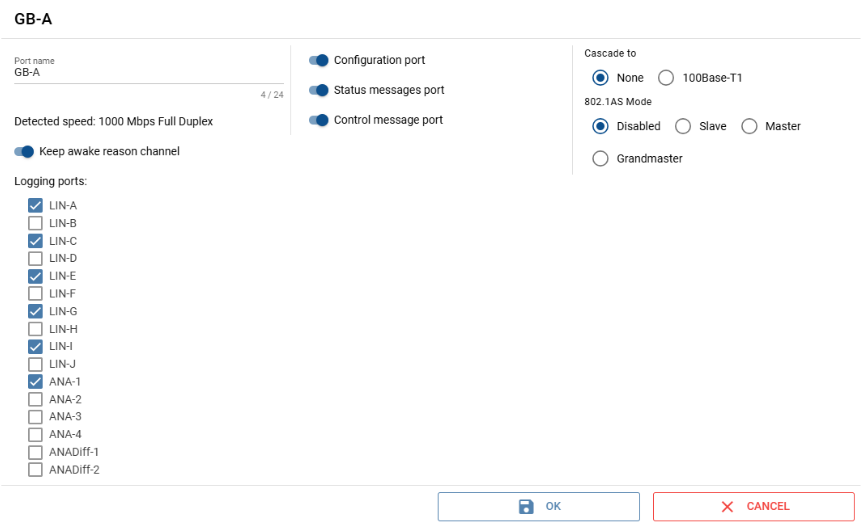The height and width of the screenshot is (523, 861).
Task: Uncheck the LIN-A logging port
Action: (36, 205)
